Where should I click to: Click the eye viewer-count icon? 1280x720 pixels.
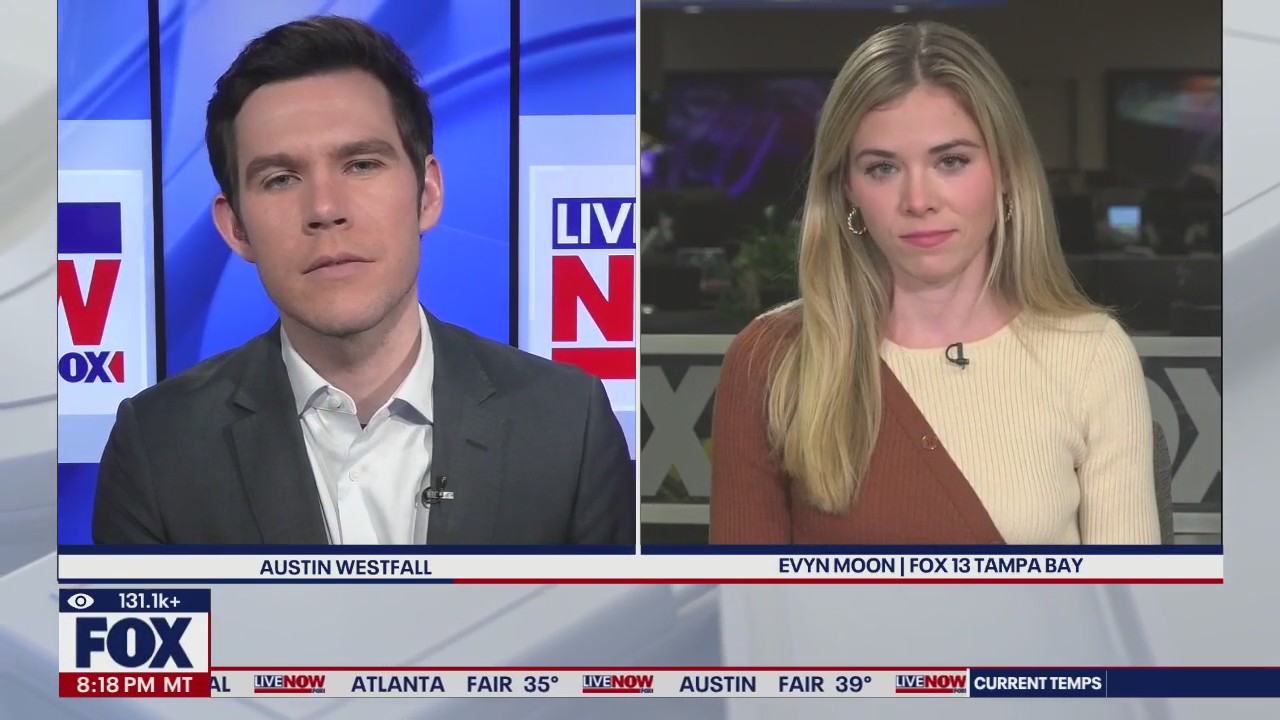(x=81, y=601)
